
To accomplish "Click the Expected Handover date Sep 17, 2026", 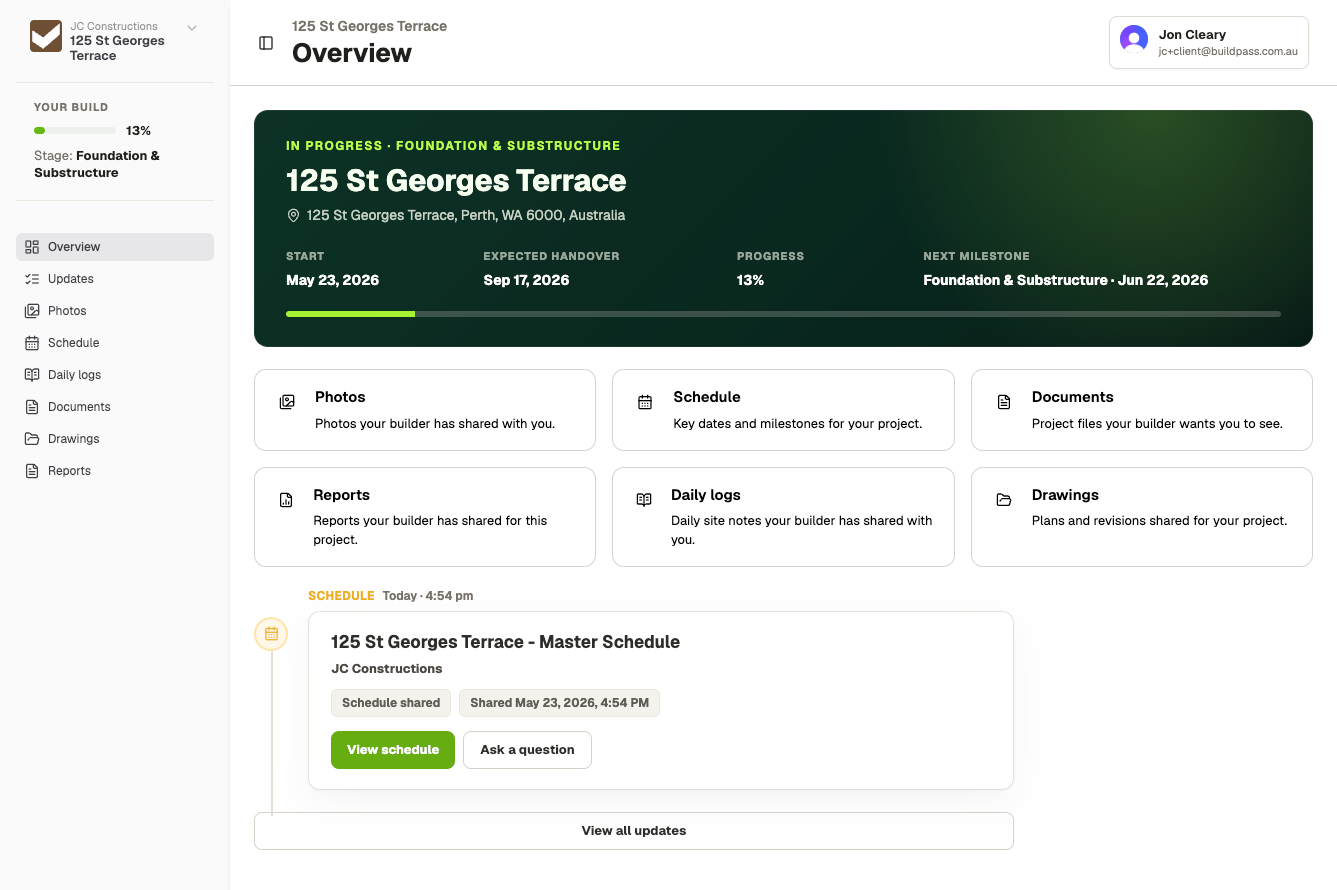I will [526, 281].
